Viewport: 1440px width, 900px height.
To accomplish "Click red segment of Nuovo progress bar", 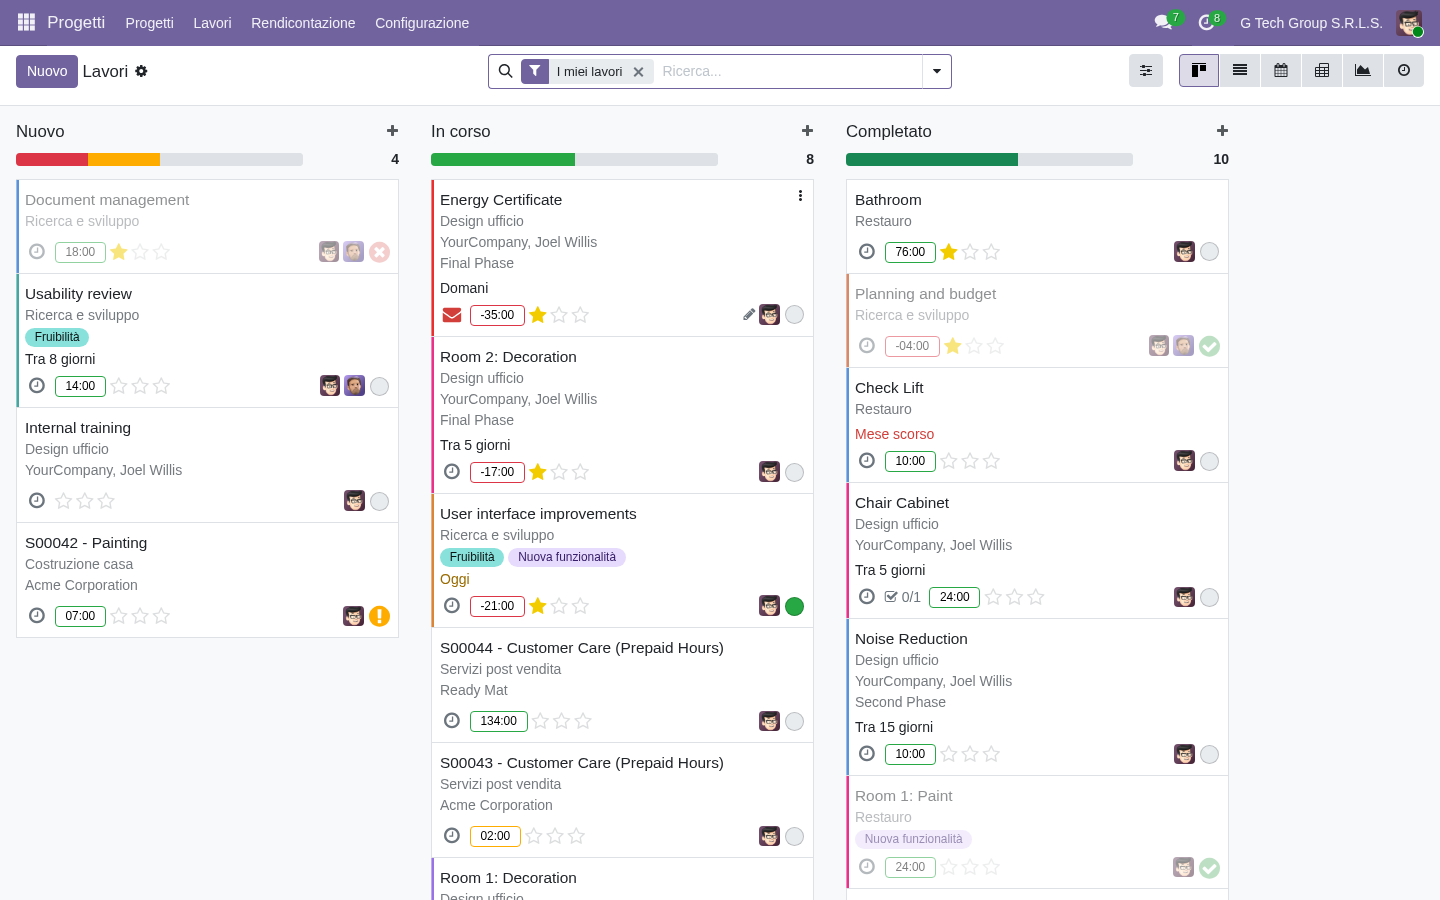I will coord(52,160).
